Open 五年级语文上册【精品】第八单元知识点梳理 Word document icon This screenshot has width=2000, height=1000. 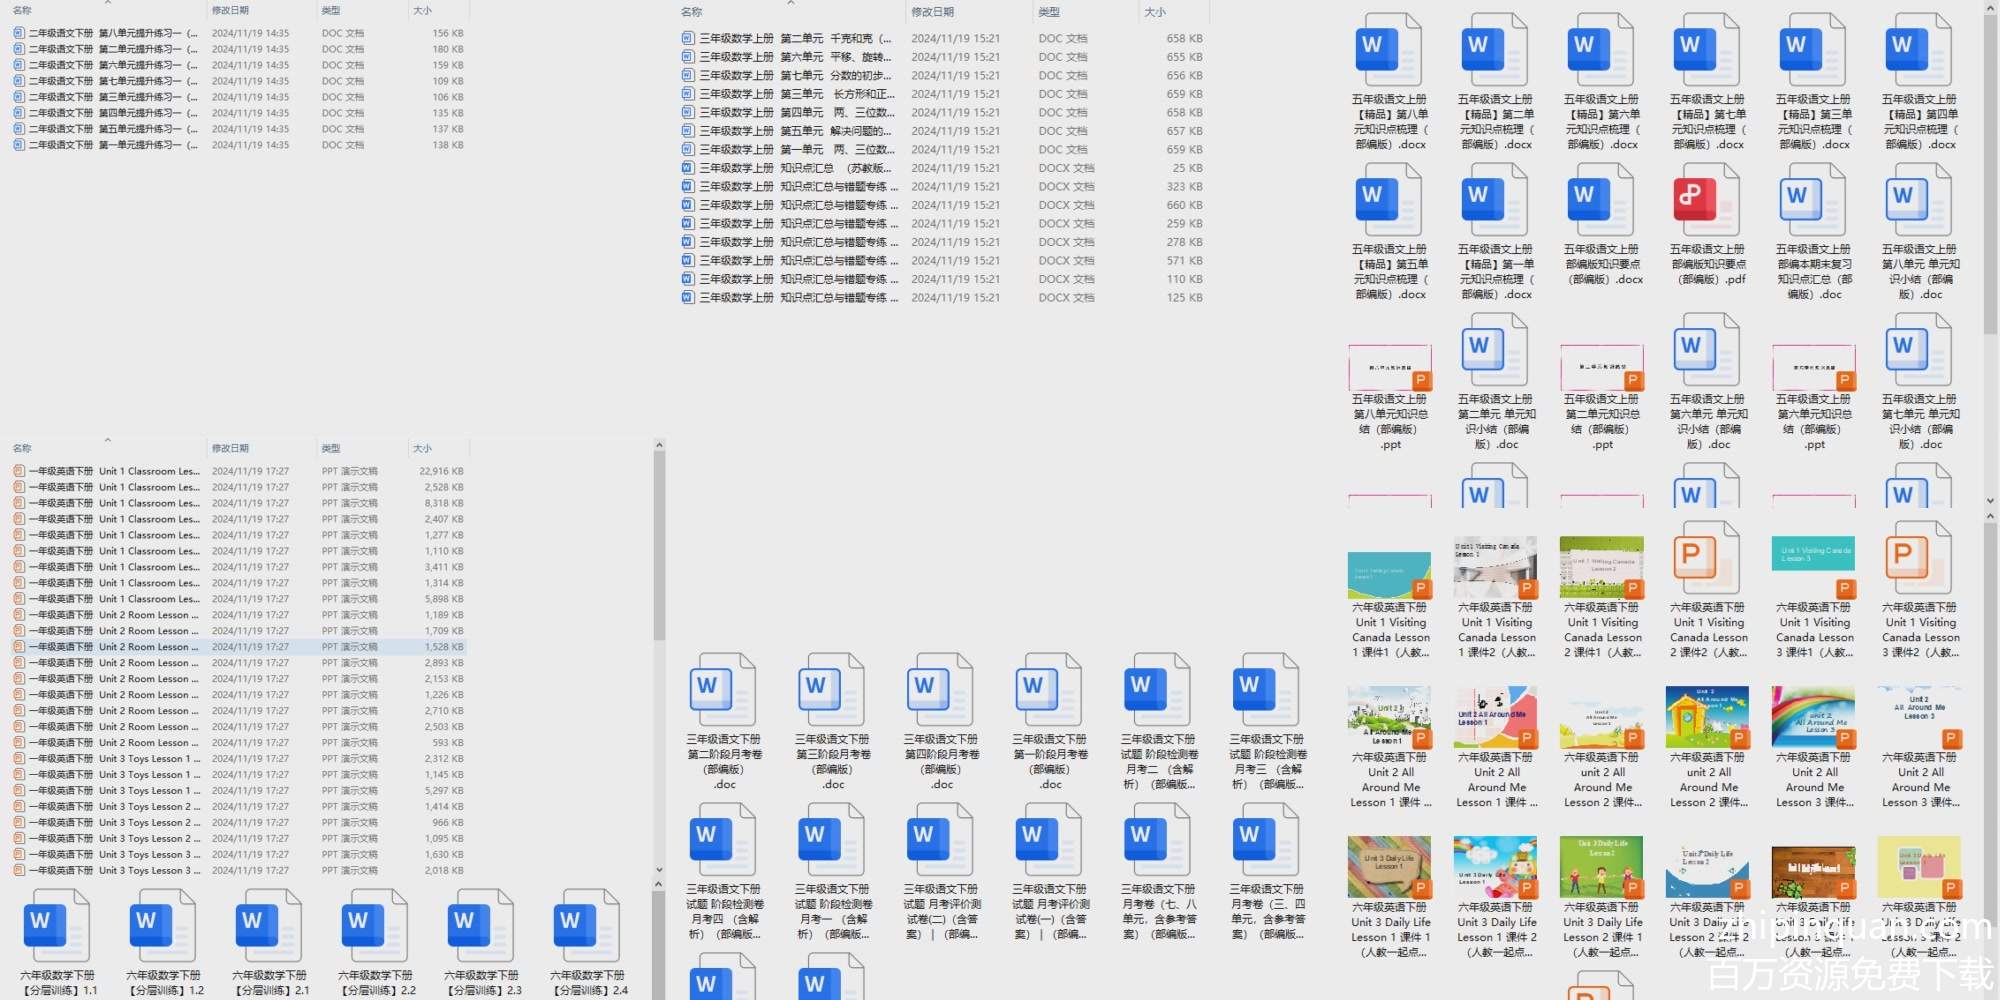(1389, 50)
